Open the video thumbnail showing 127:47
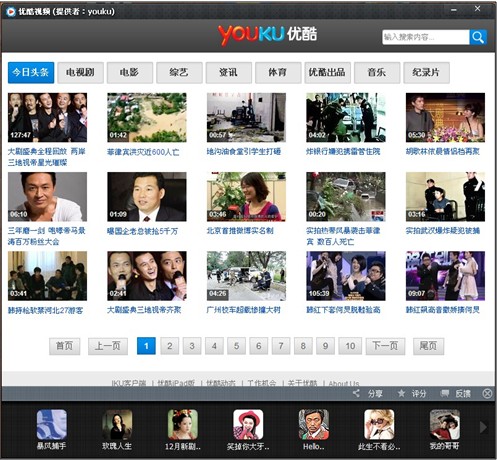The width and height of the screenshot is (497, 460). tap(47, 117)
